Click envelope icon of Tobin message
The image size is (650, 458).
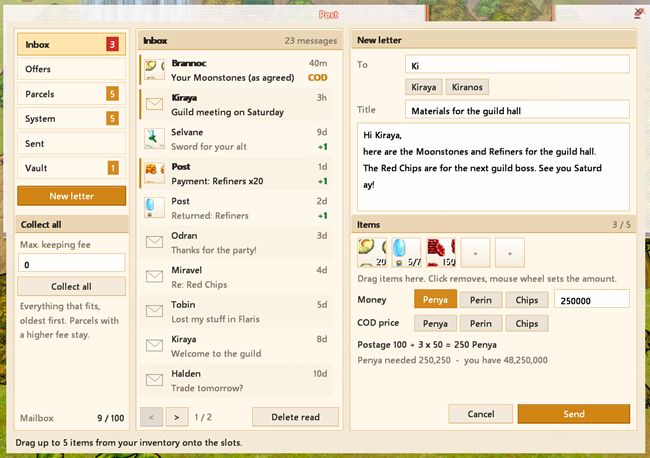(x=154, y=311)
